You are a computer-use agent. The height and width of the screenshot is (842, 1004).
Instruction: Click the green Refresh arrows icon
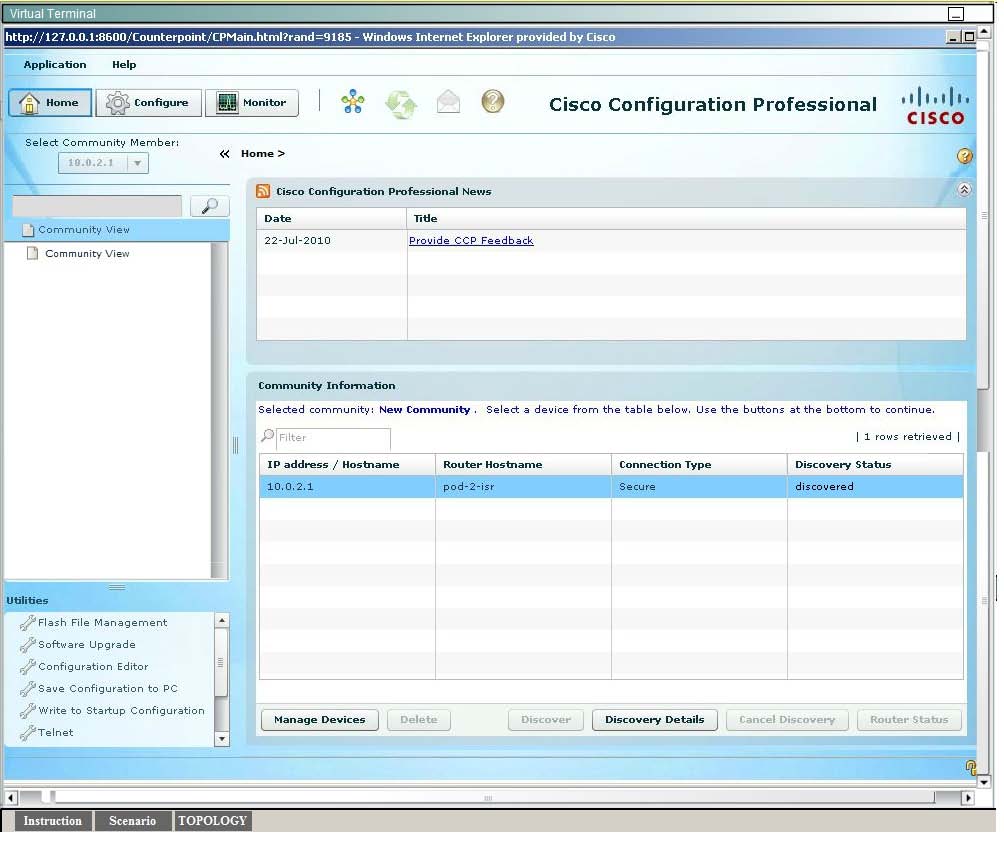[401, 104]
